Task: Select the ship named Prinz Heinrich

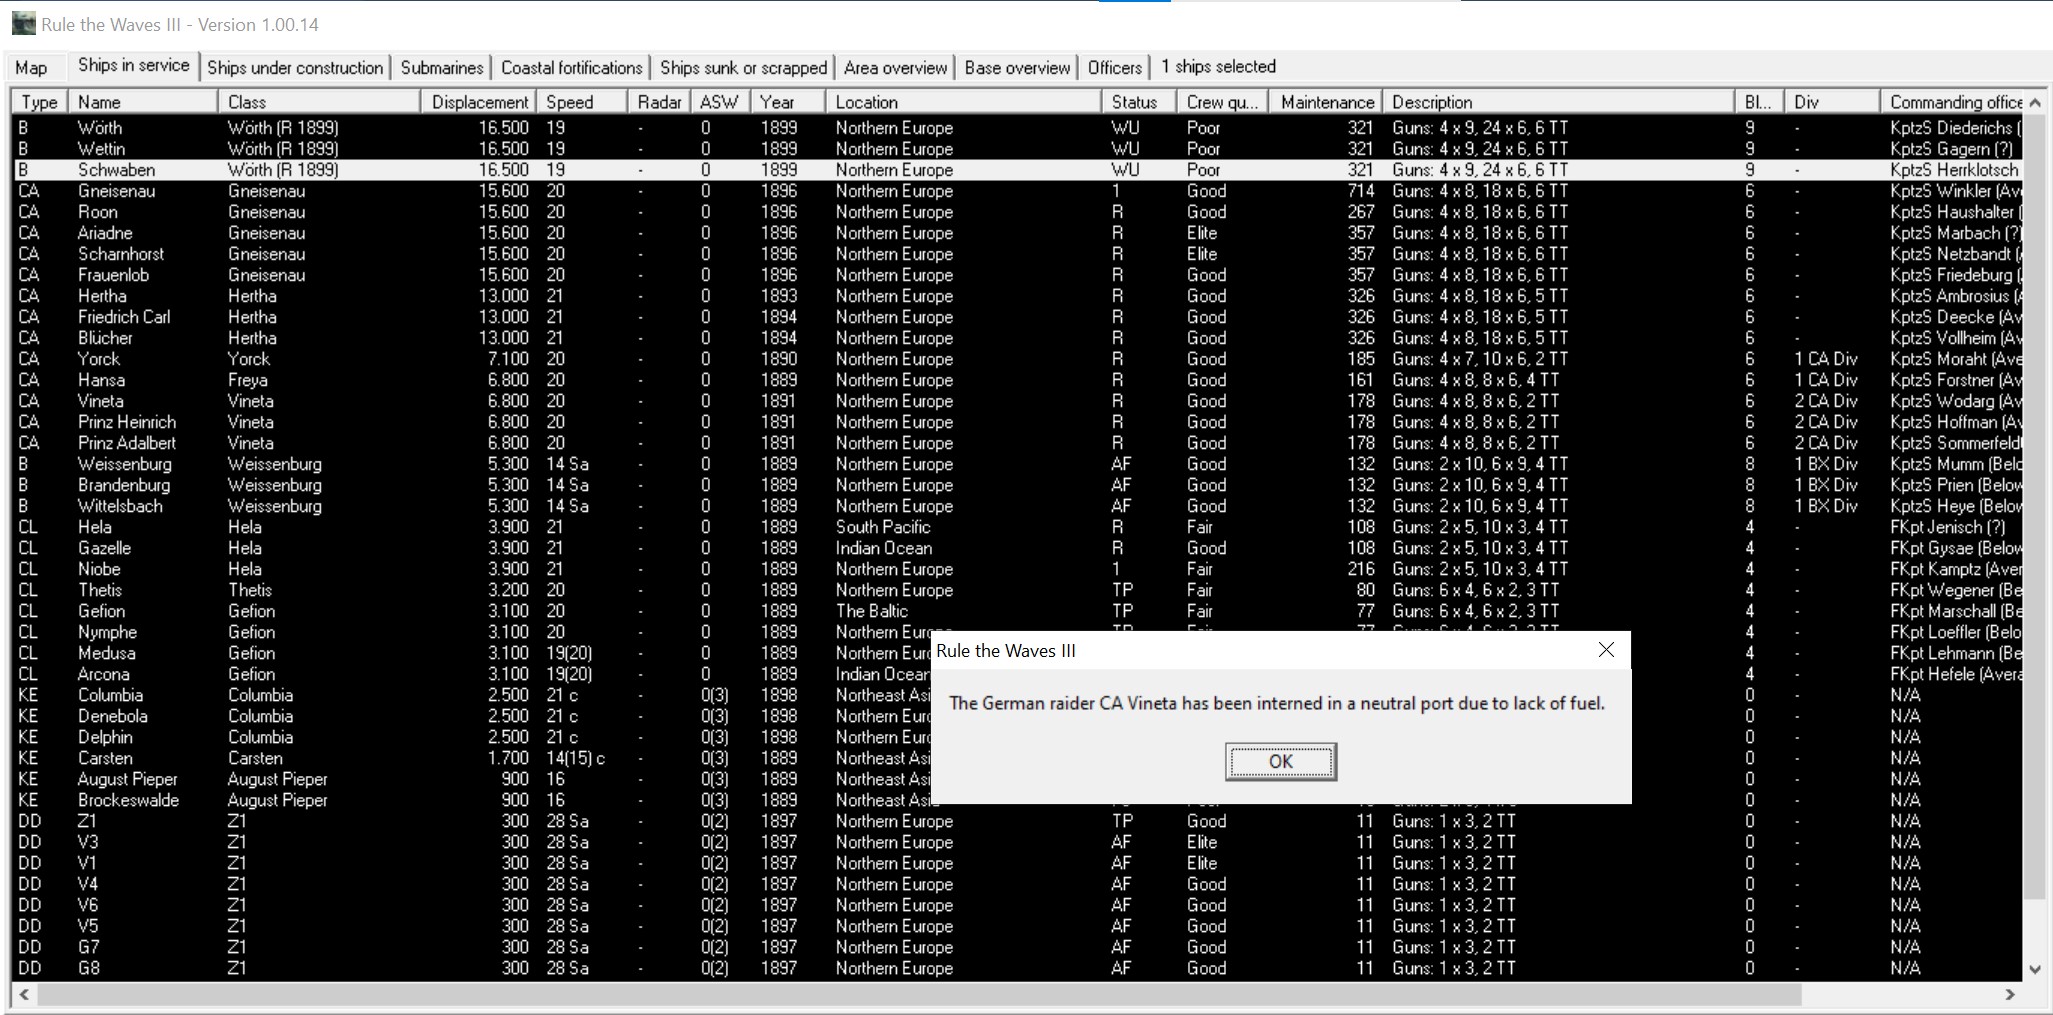Action: coord(1016,422)
